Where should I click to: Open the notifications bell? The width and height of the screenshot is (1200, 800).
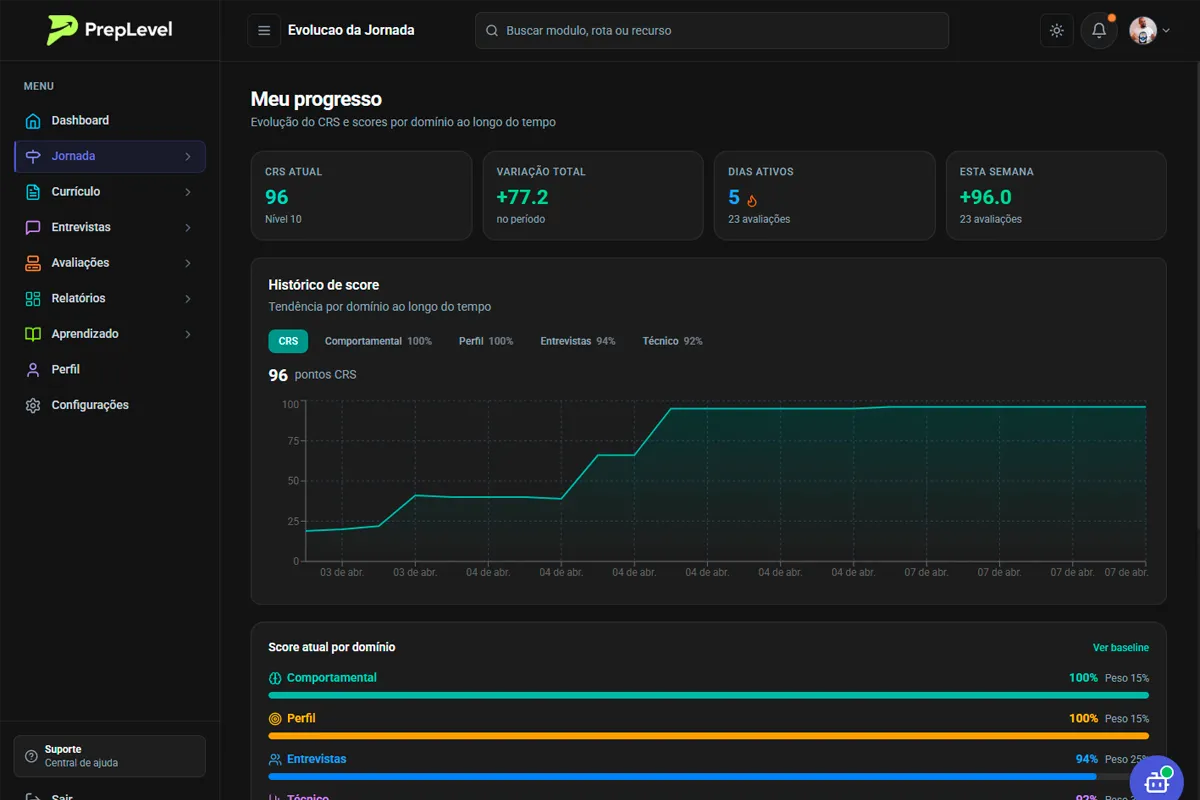1099,31
